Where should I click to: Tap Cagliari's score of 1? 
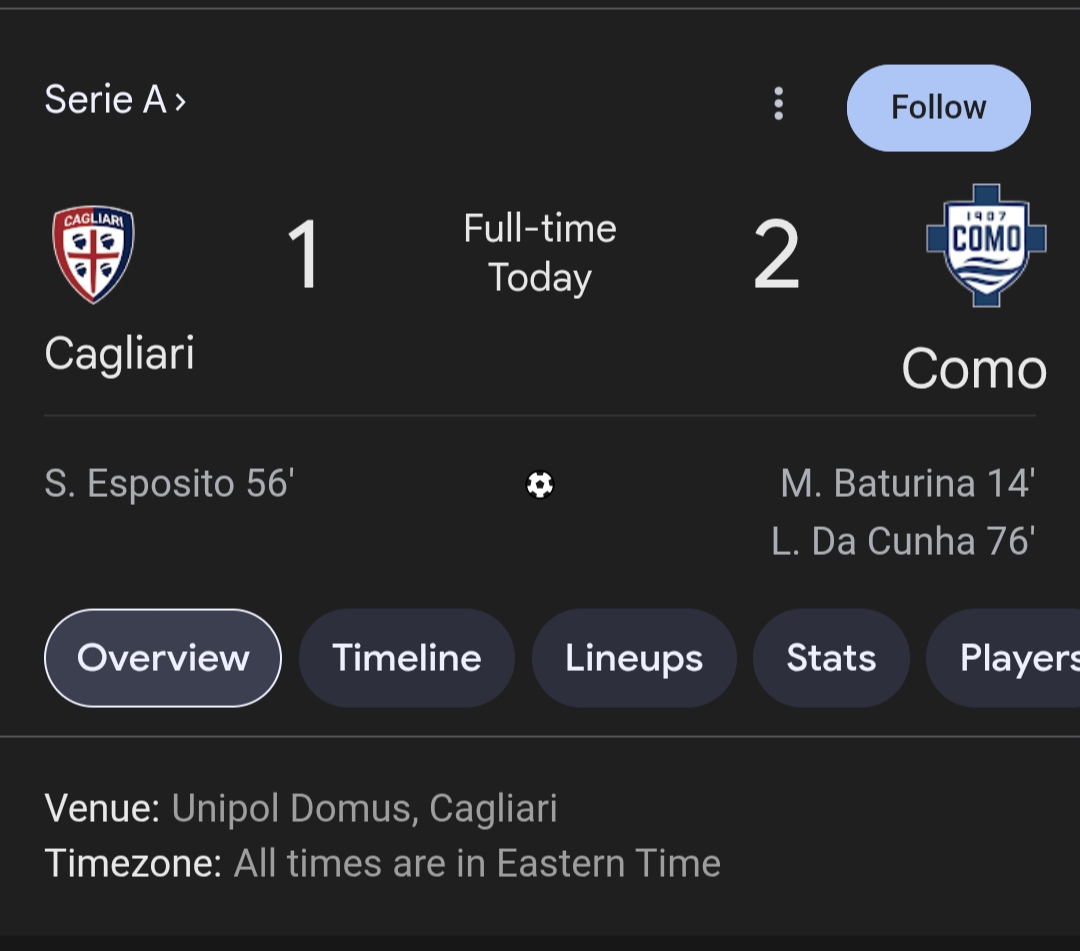(x=304, y=256)
